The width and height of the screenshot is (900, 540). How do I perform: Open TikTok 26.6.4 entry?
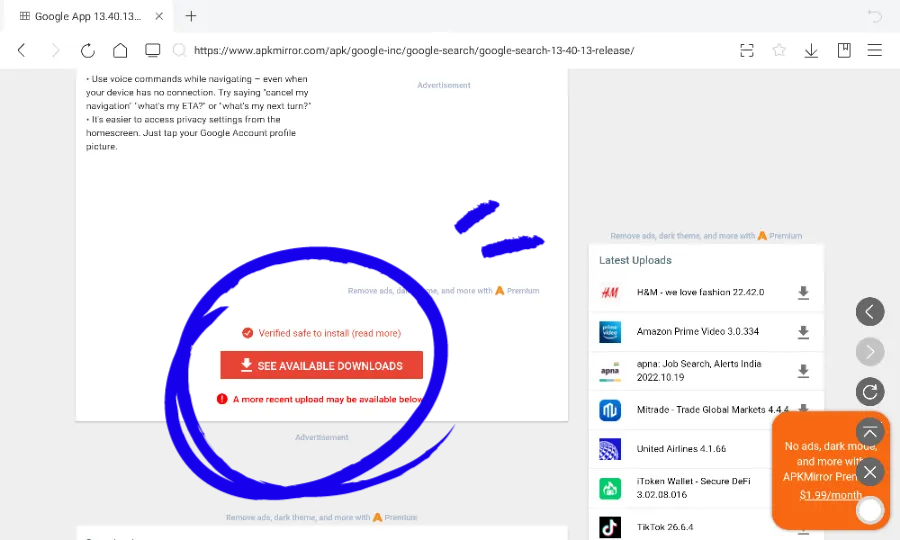pos(665,527)
